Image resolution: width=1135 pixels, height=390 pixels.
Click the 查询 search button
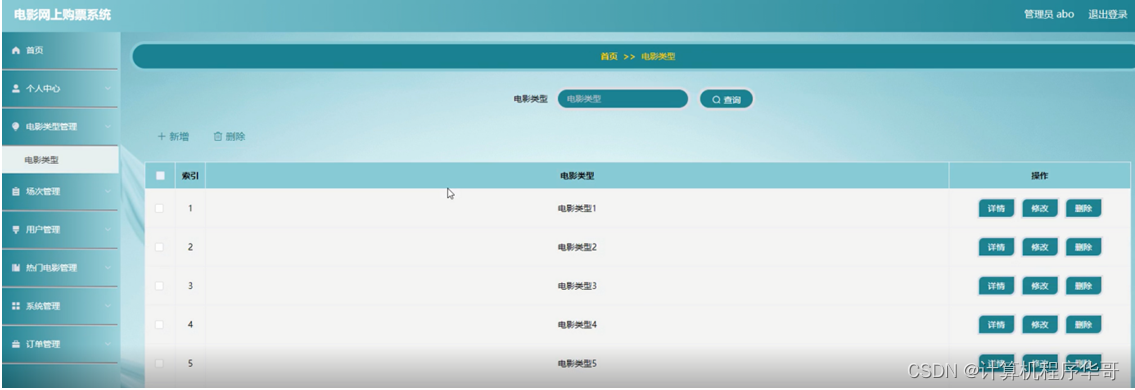coord(726,99)
